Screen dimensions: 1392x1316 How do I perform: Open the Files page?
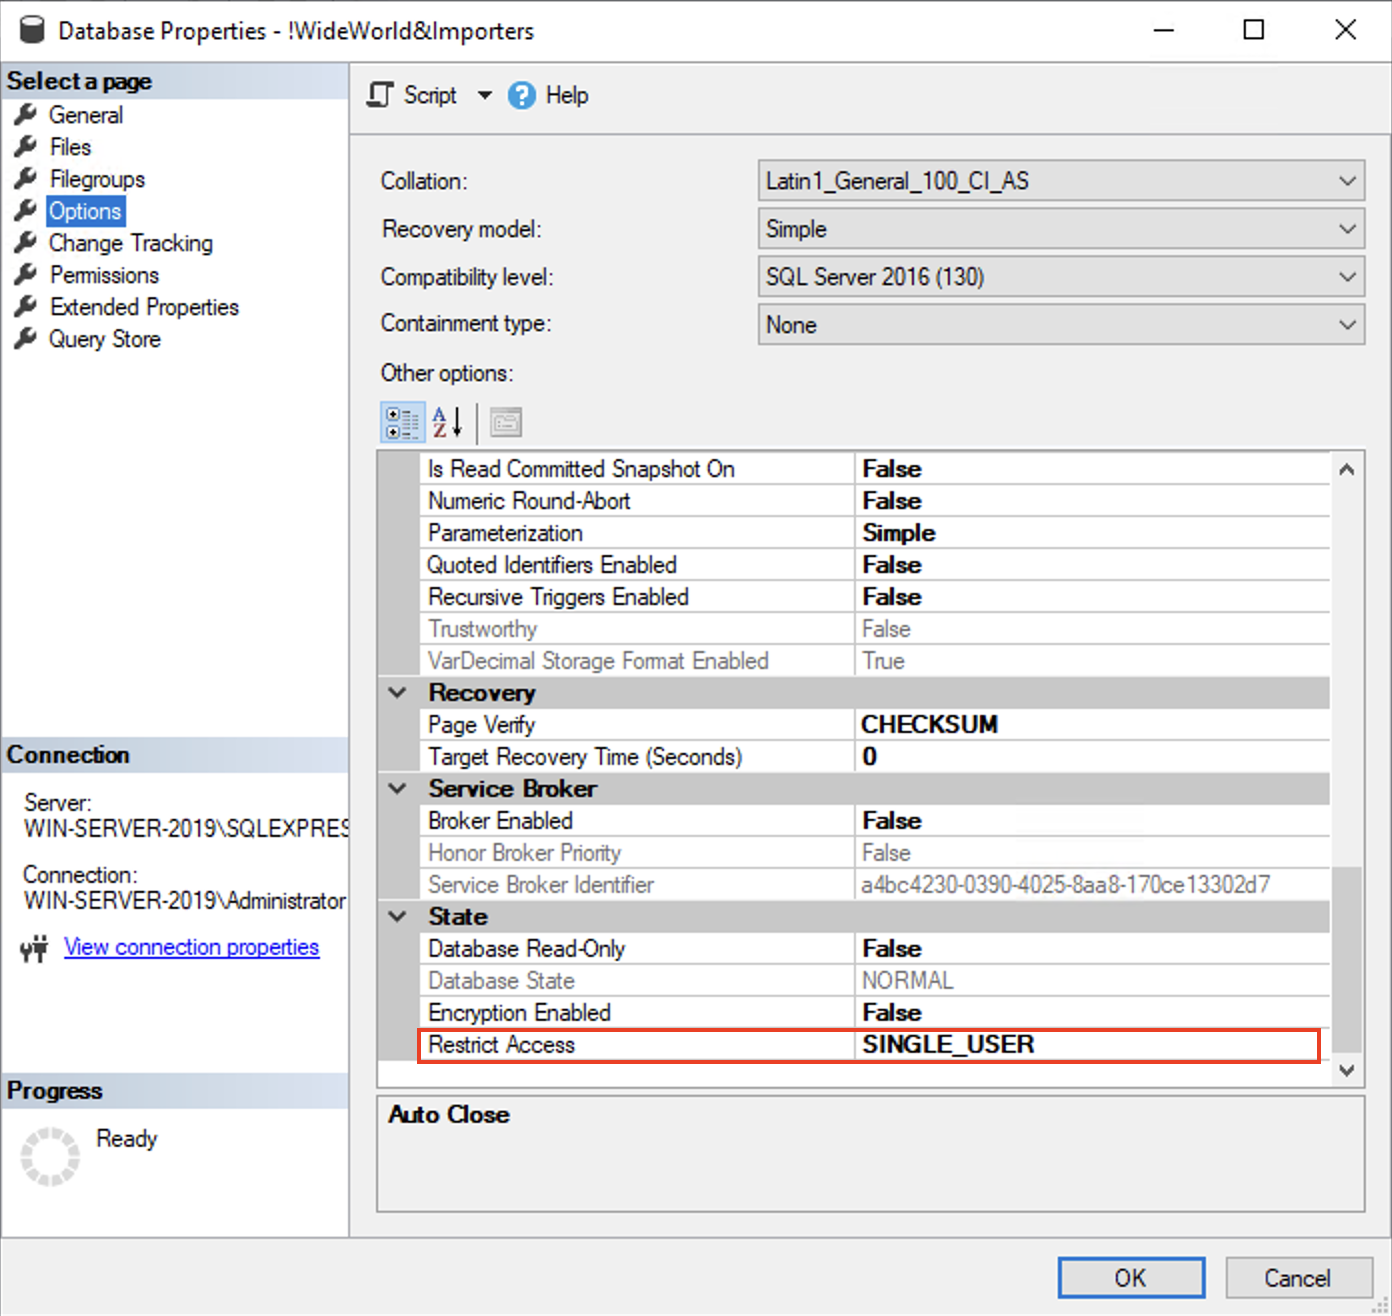[70, 147]
